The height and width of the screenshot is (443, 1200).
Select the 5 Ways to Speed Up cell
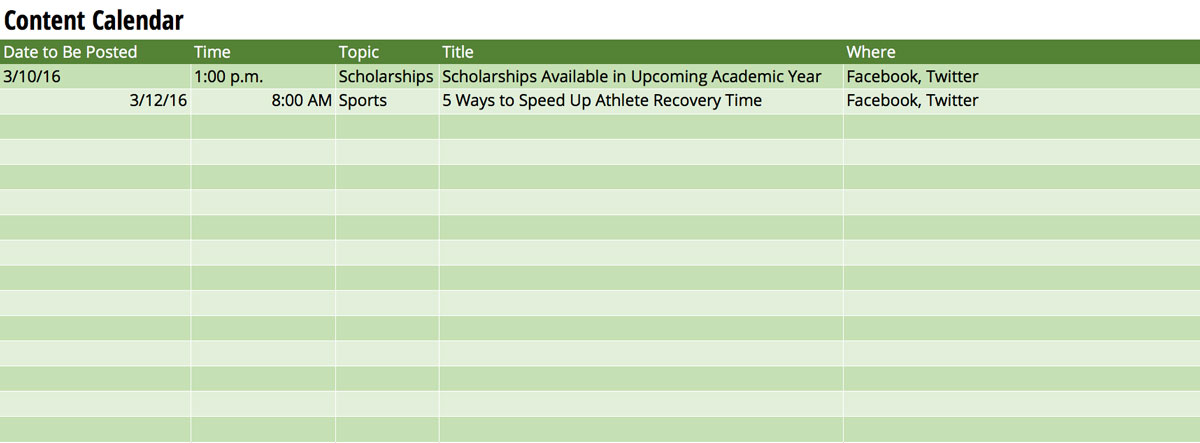601,101
